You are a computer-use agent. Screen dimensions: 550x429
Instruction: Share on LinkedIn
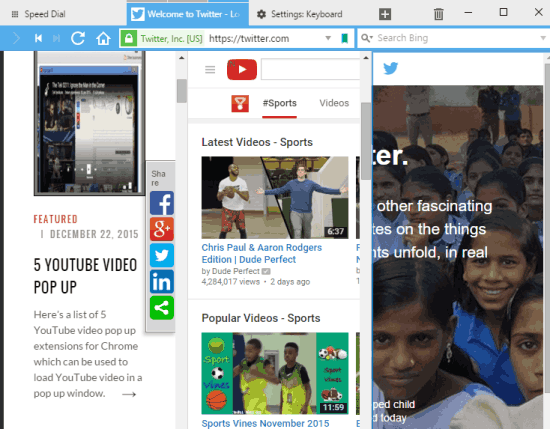point(162,282)
